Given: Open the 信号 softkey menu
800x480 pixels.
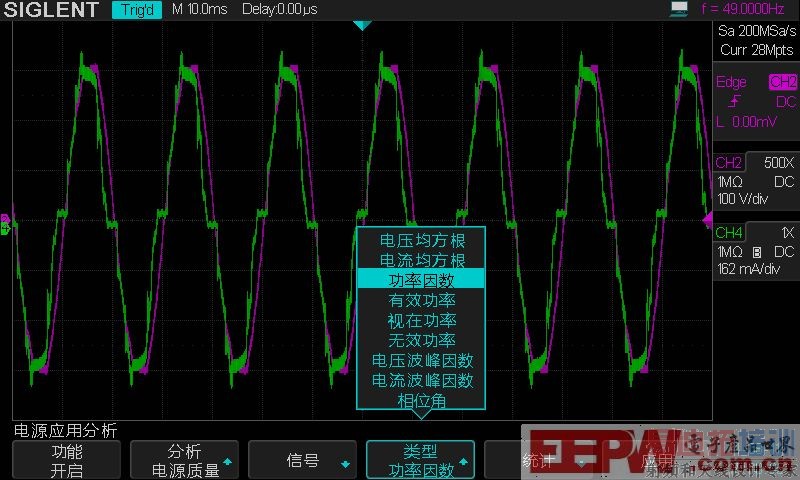Looking at the screenshot, I should (302, 460).
